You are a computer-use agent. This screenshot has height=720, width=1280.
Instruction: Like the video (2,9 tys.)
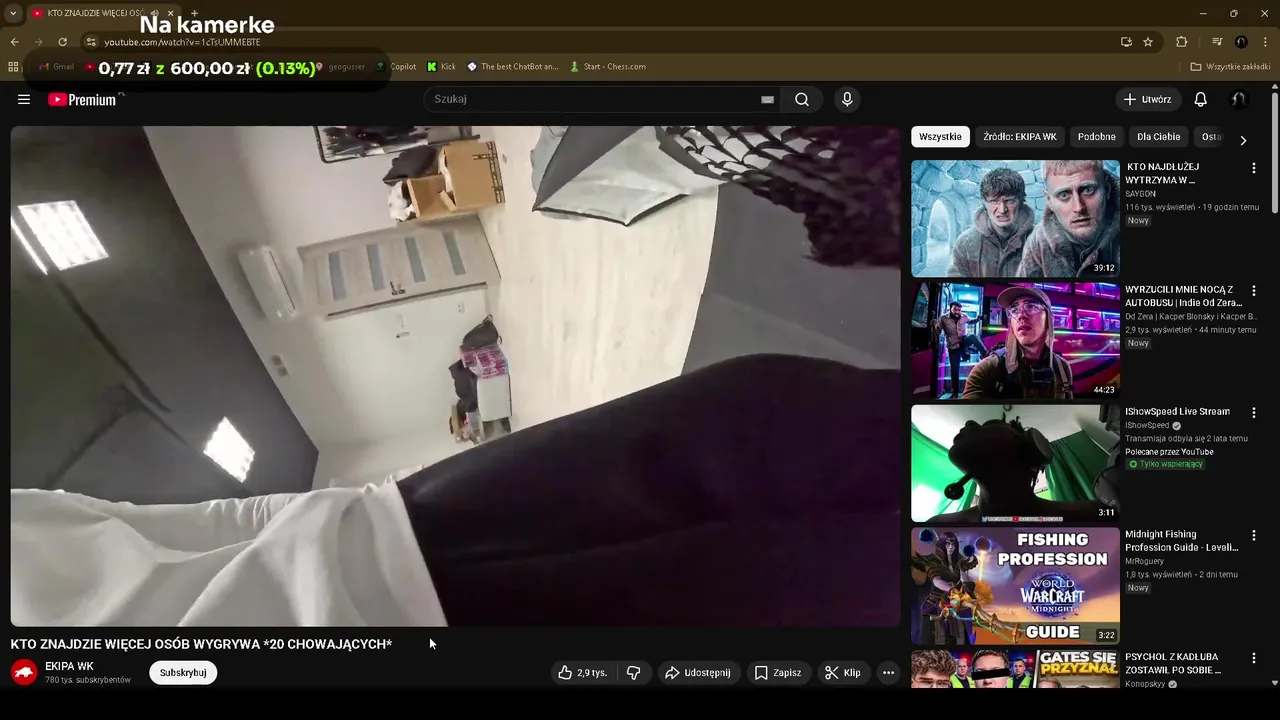coord(583,673)
